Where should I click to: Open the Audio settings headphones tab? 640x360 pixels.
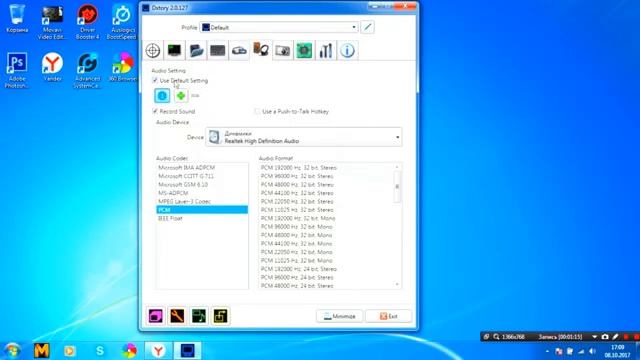[261, 51]
